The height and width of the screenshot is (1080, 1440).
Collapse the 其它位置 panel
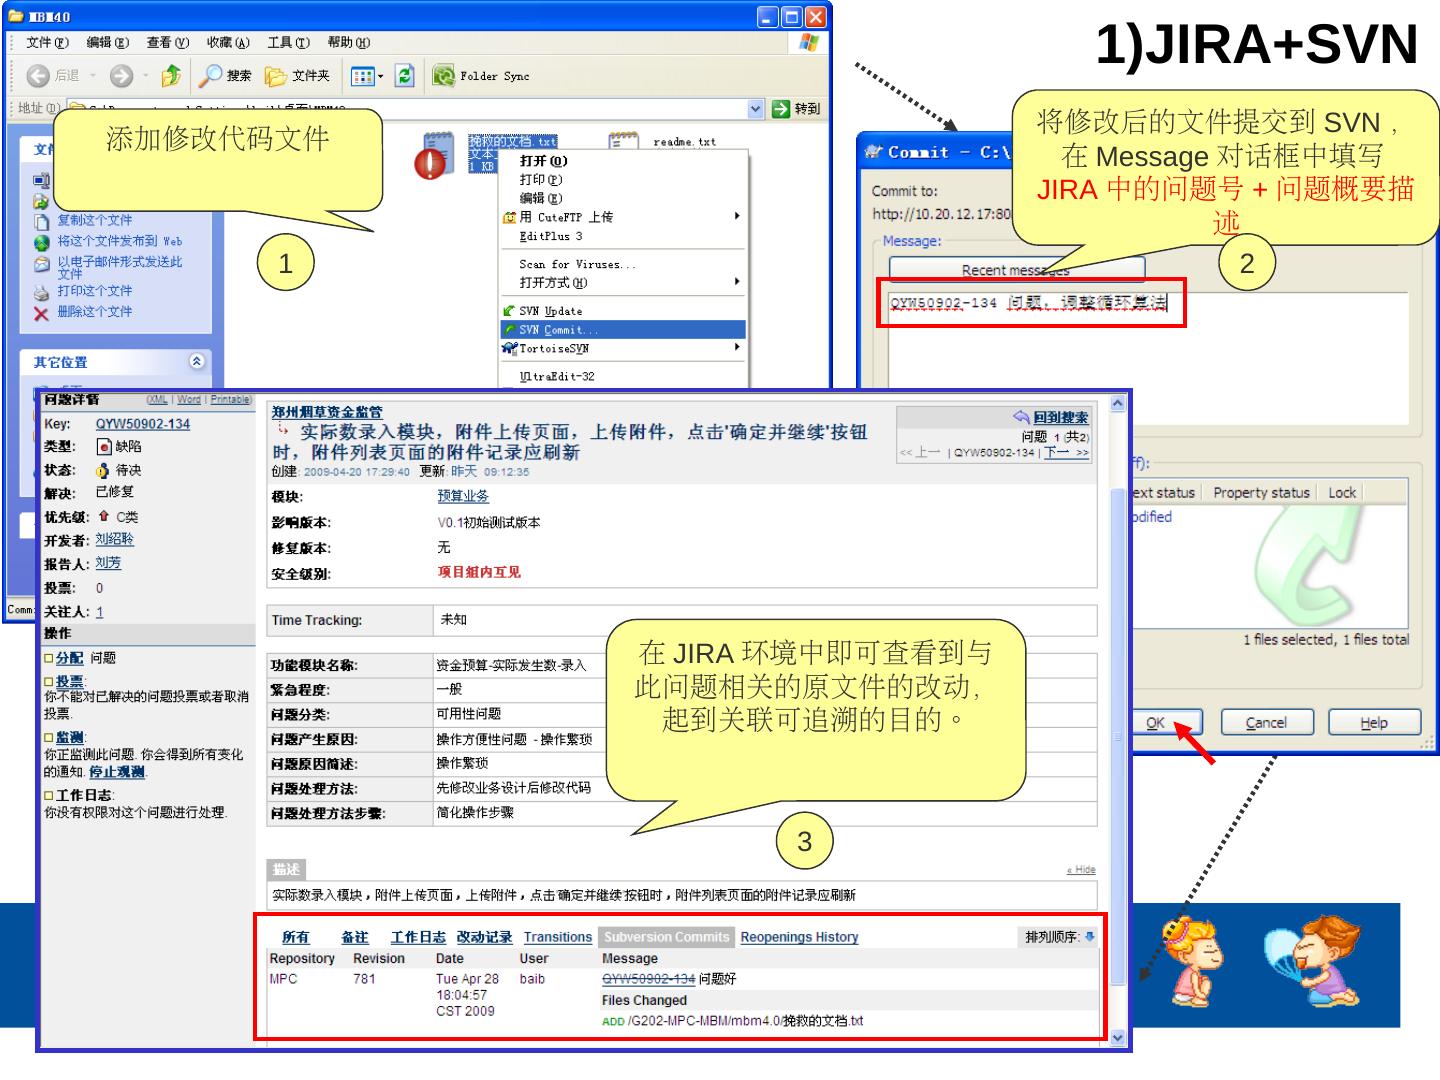point(197,362)
